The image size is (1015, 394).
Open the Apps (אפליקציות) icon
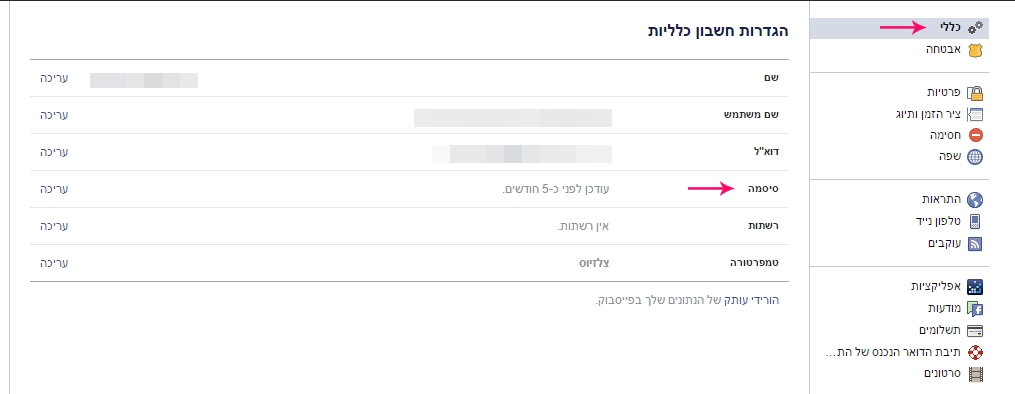coord(975,286)
